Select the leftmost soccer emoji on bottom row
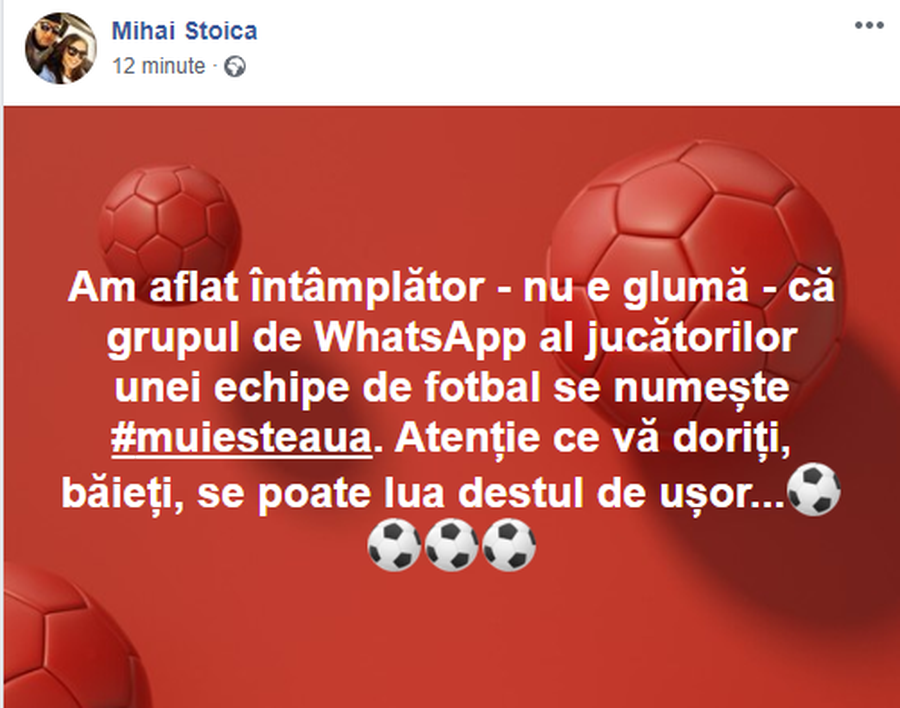Viewport: 900px width, 708px height. [x=394, y=544]
